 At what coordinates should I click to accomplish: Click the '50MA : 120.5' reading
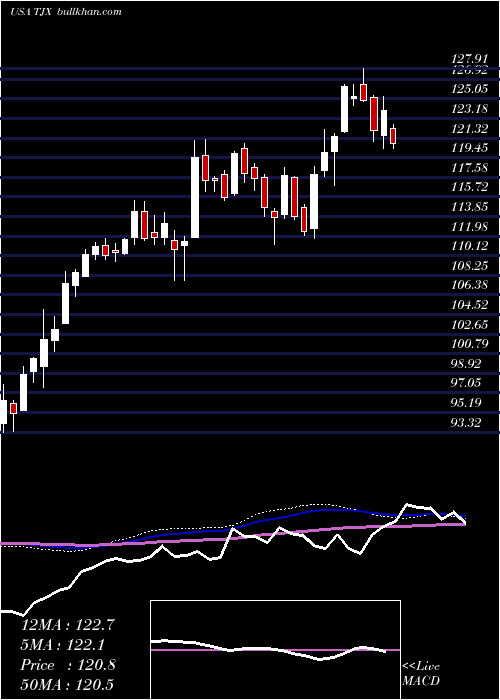click(x=68, y=685)
